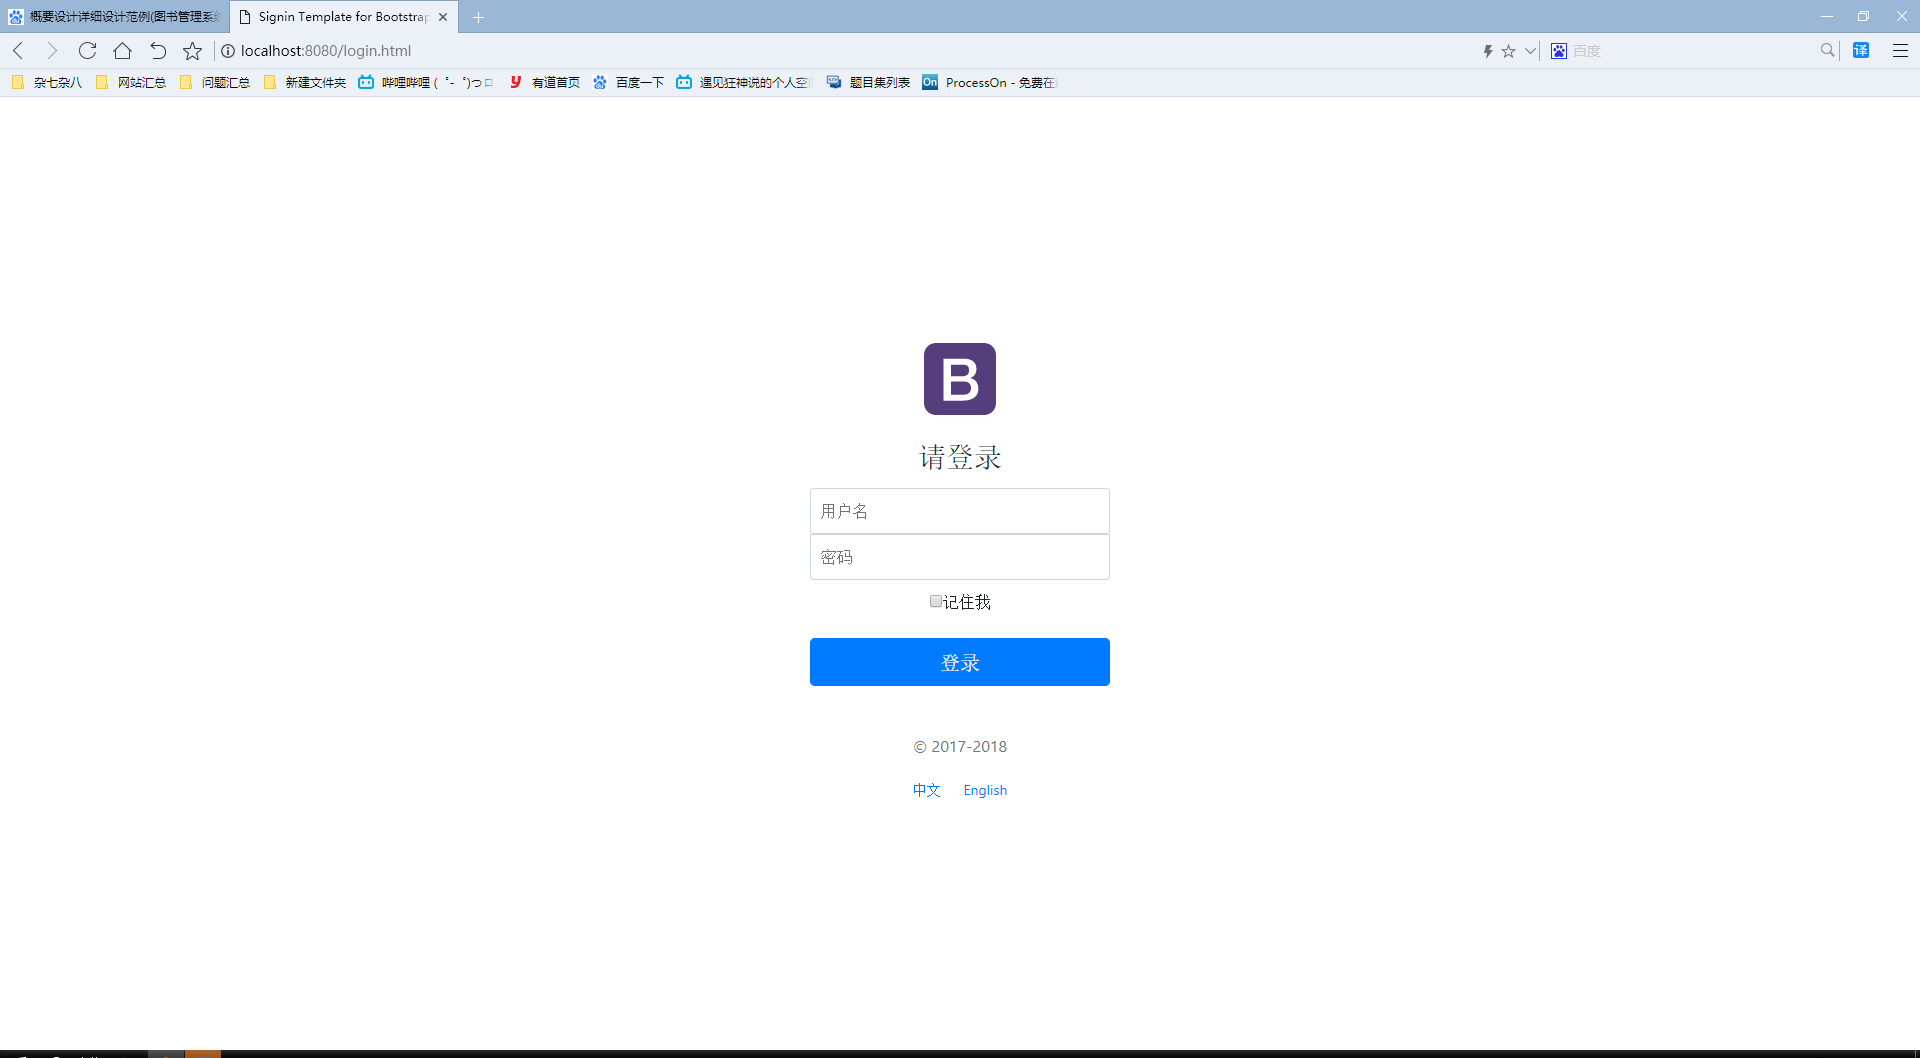Open the 题目集列表 bookmark
This screenshot has height=1058, width=1920.
(868, 83)
